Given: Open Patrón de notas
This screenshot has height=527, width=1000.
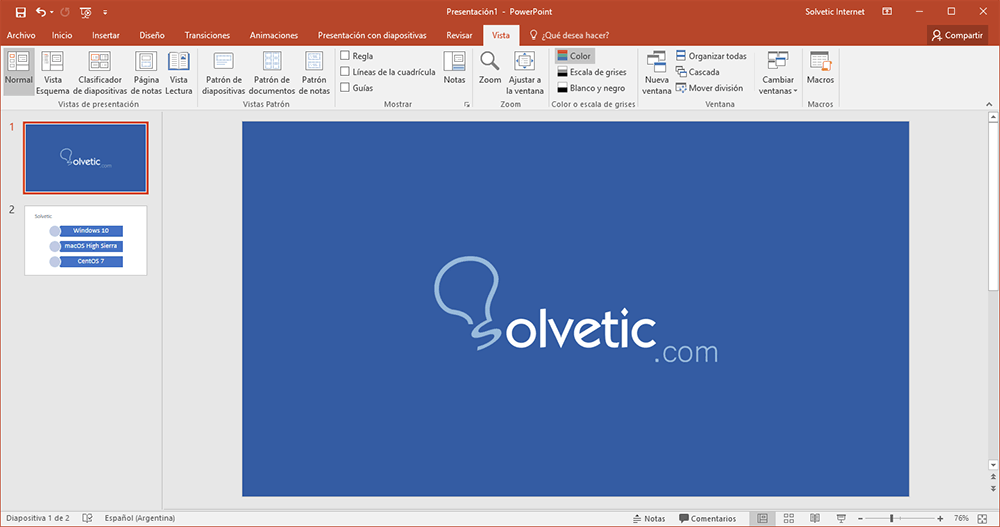Looking at the screenshot, I should tap(314, 71).
